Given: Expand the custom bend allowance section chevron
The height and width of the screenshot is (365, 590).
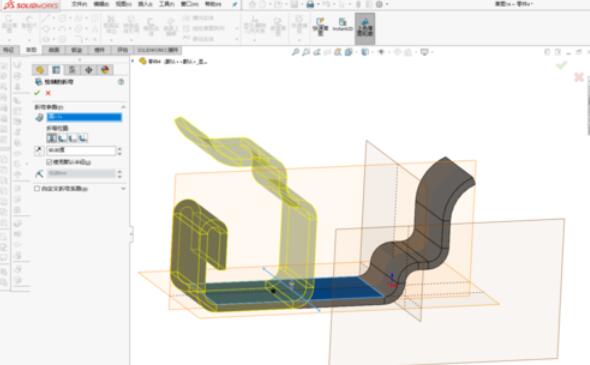Looking at the screenshot, I should click(123, 189).
